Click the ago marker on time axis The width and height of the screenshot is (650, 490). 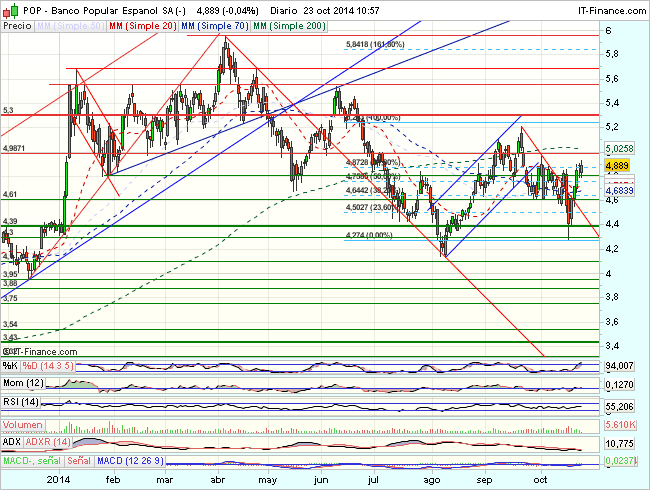click(x=432, y=480)
